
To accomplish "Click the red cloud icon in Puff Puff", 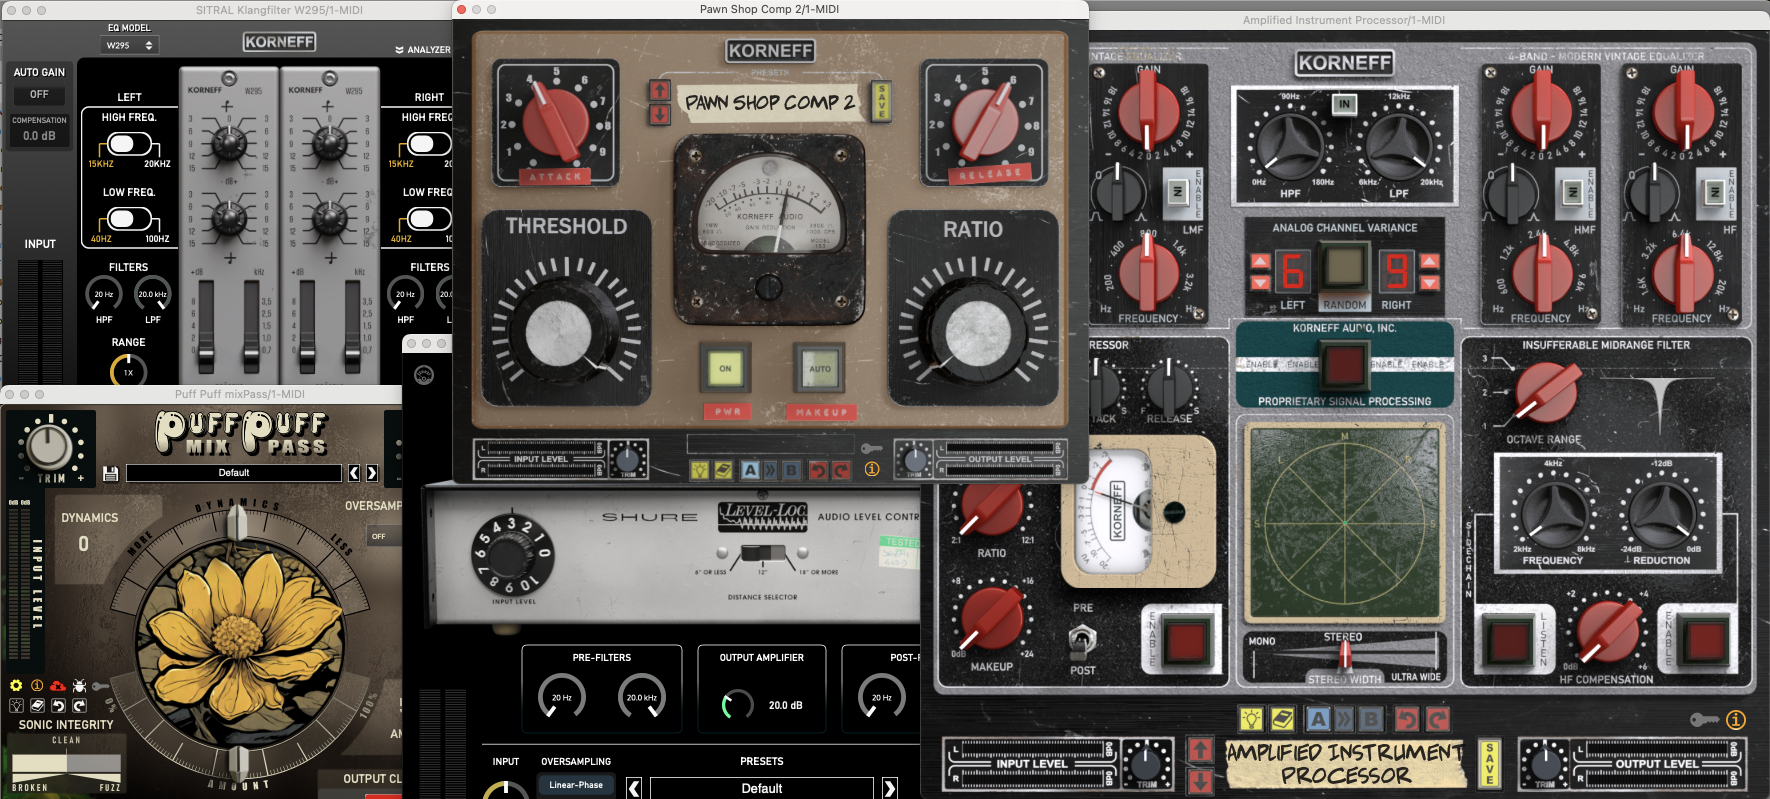I will (58, 685).
